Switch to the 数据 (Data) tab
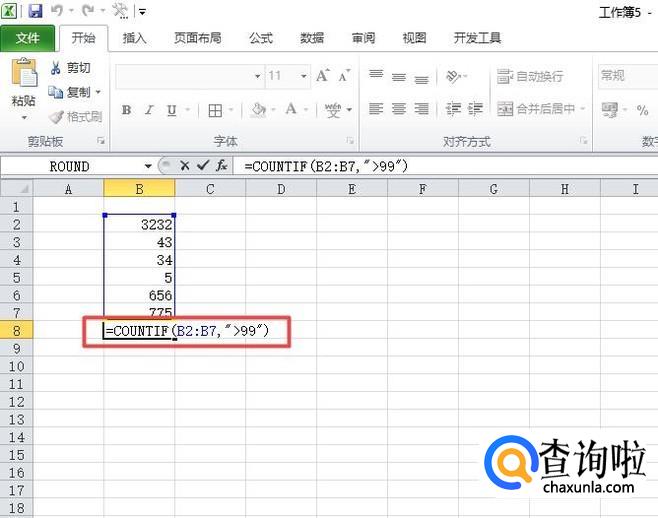The image size is (658, 518). click(x=312, y=38)
